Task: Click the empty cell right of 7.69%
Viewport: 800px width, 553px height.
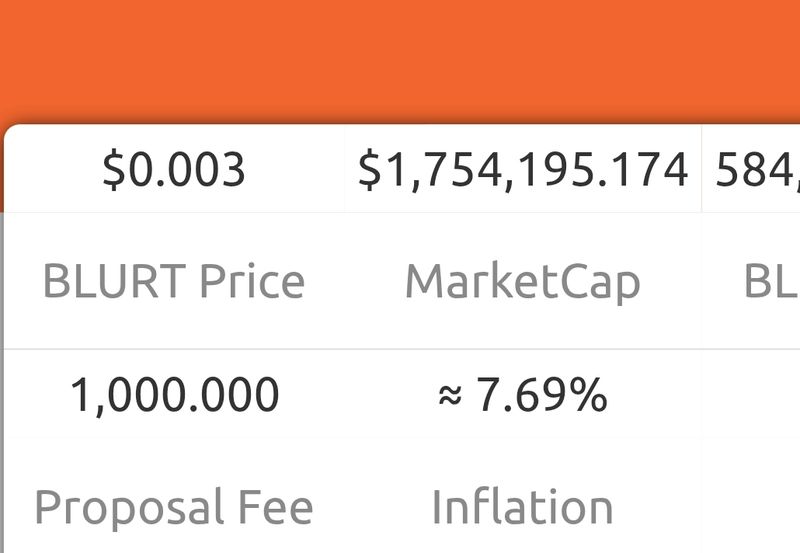Action: 752,396
